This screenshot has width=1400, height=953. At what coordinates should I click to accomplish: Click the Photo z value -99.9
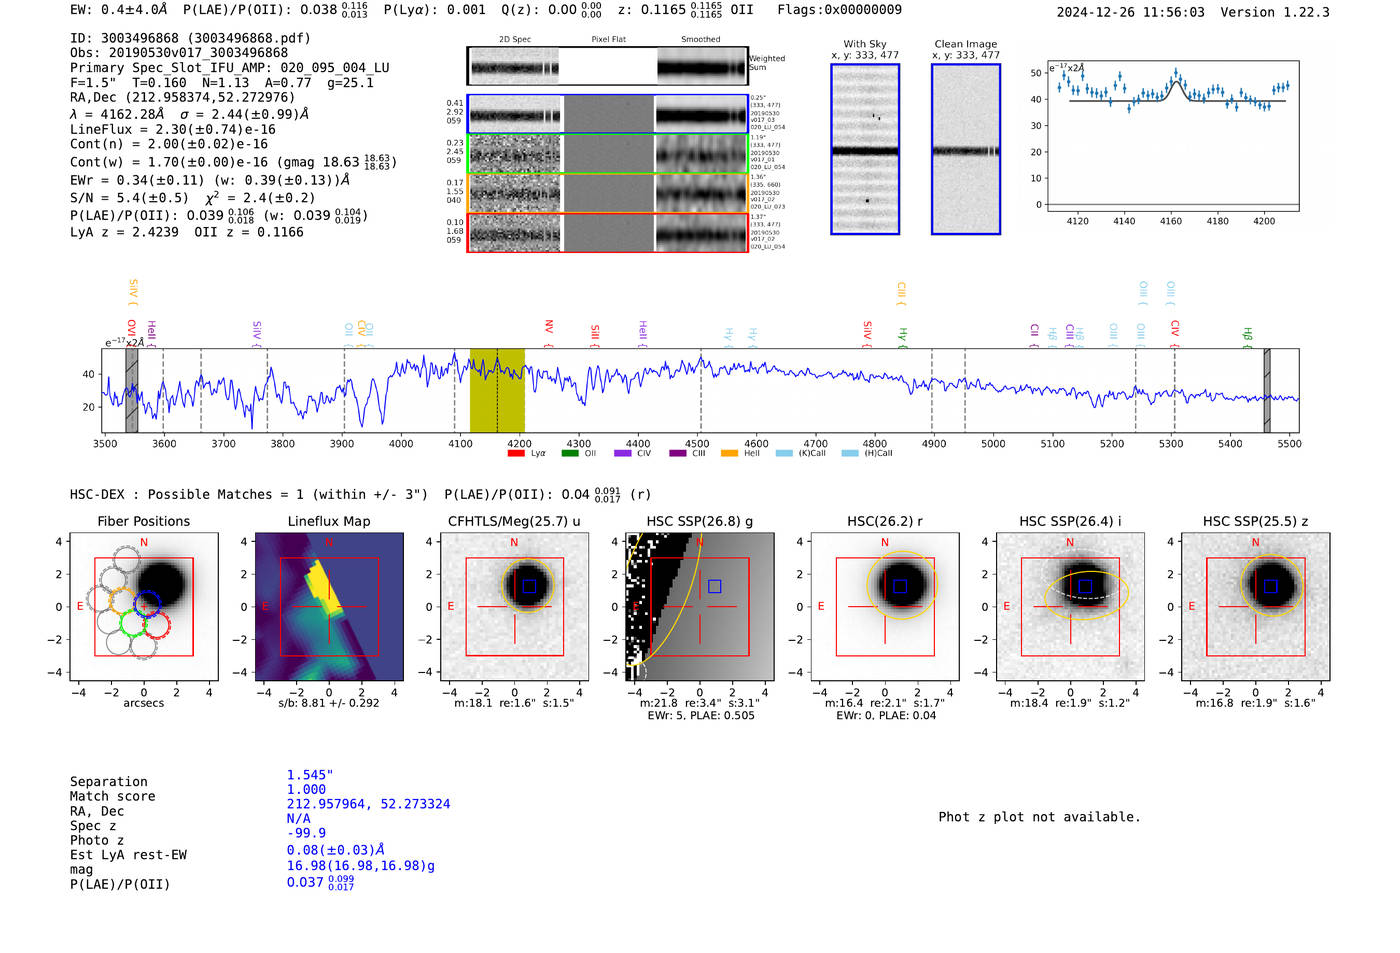tap(306, 833)
